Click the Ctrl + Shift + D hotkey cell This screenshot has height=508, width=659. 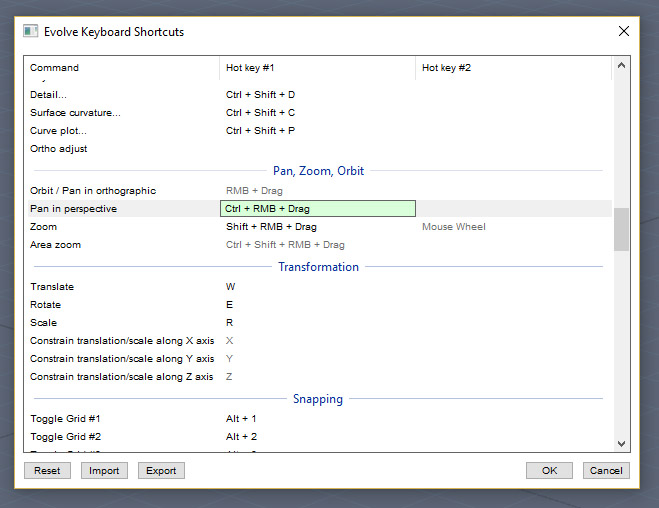(260, 95)
